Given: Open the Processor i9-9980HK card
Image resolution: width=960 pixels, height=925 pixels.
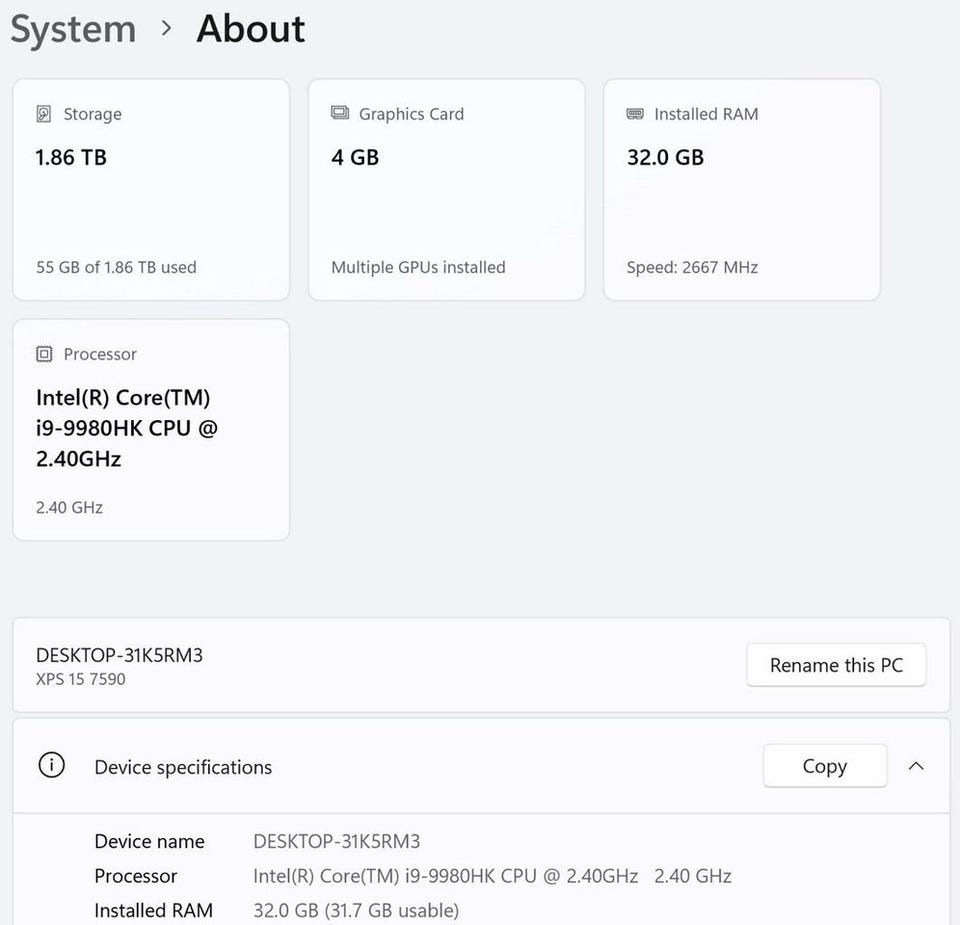Looking at the screenshot, I should [151, 430].
